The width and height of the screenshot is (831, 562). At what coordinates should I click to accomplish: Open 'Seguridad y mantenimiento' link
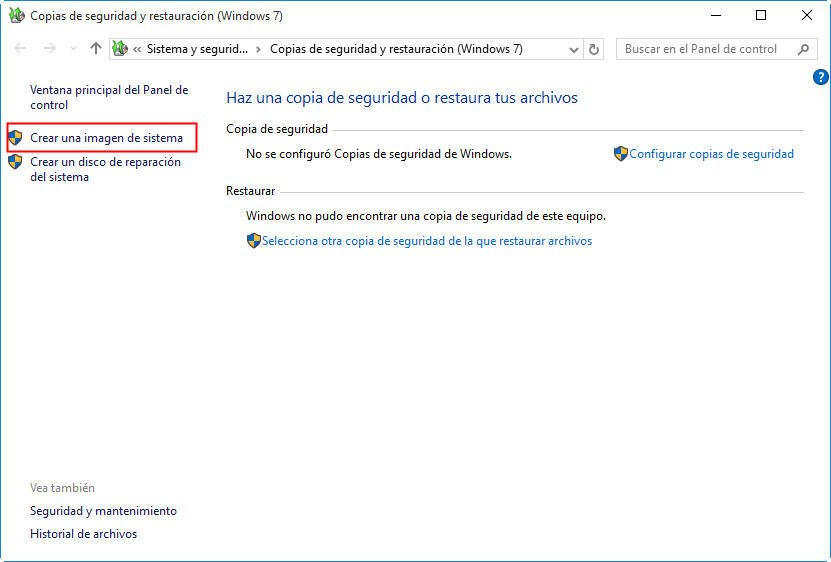click(103, 511)
